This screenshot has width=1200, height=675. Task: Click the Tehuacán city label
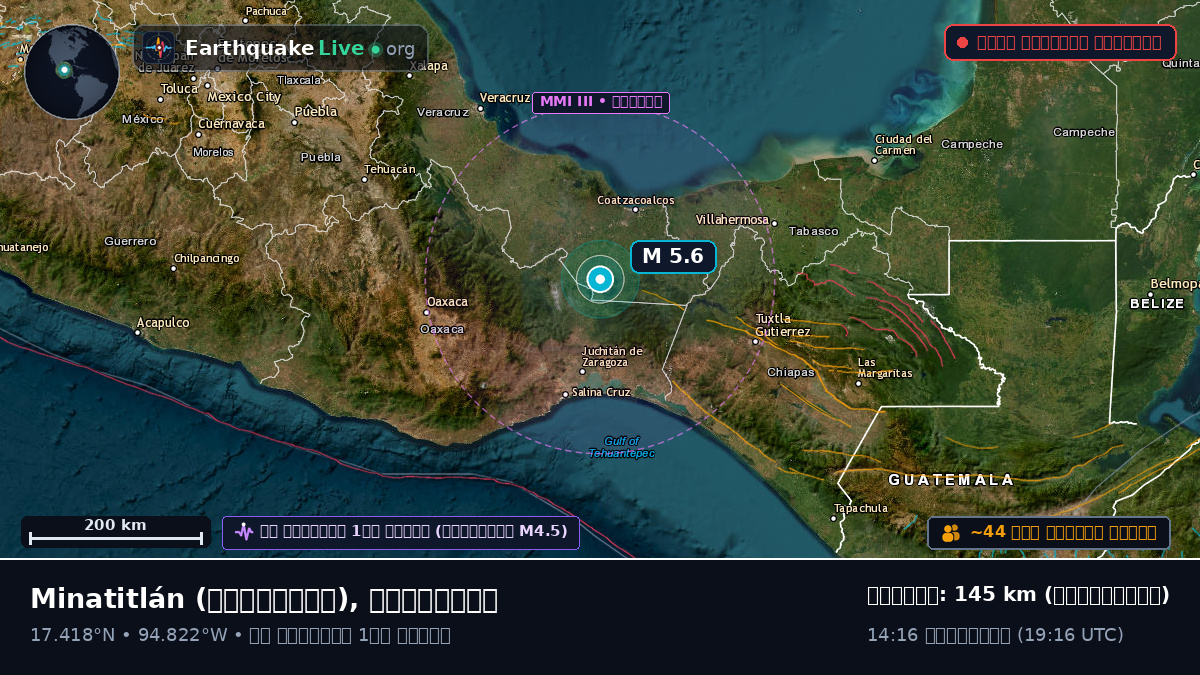pos(390,169)
